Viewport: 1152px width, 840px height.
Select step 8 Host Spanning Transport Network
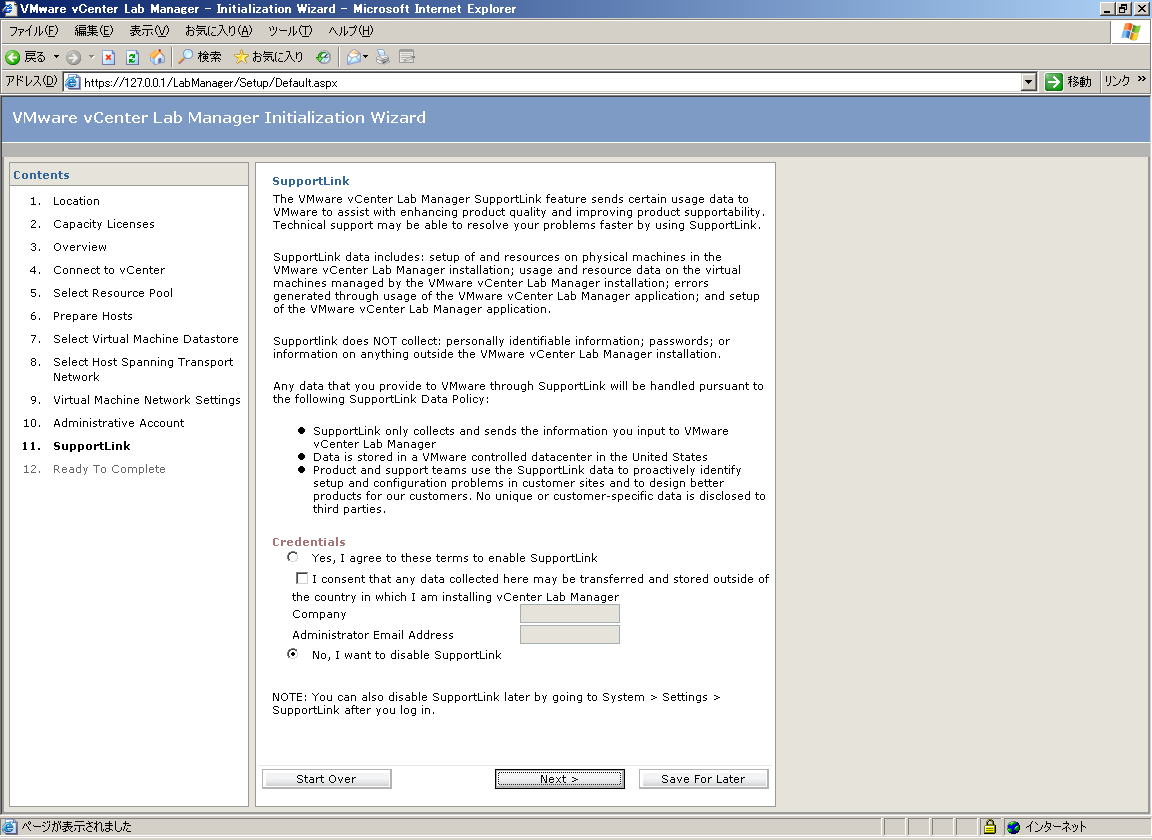click(x=143, y=369)
